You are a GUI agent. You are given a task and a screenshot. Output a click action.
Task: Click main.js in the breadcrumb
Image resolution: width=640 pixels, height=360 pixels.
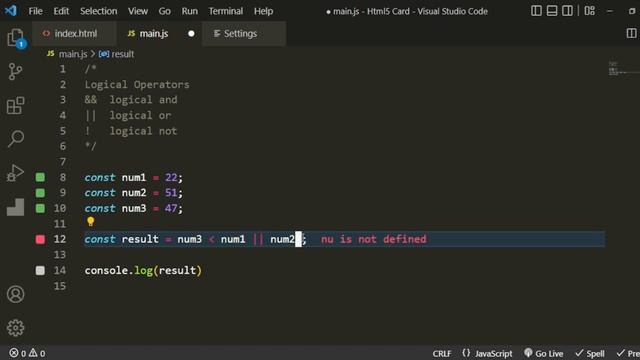click(x=73, y=54)
